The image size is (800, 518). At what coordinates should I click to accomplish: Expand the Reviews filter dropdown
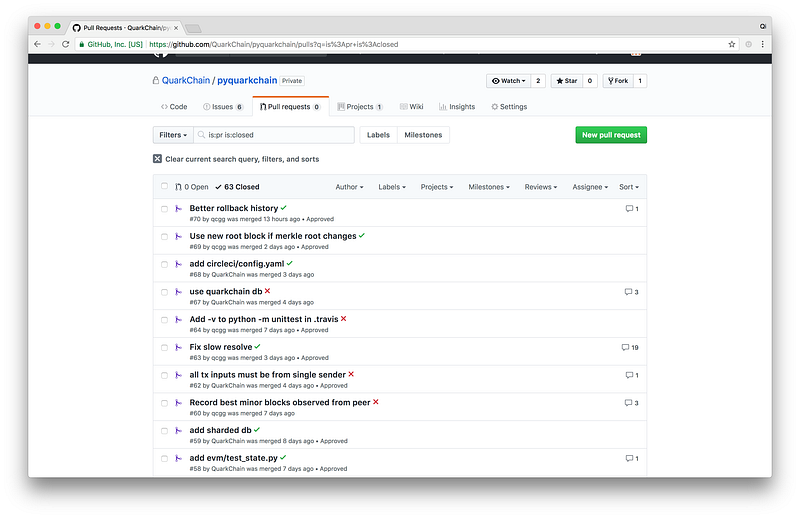click(x=541, y=187)
